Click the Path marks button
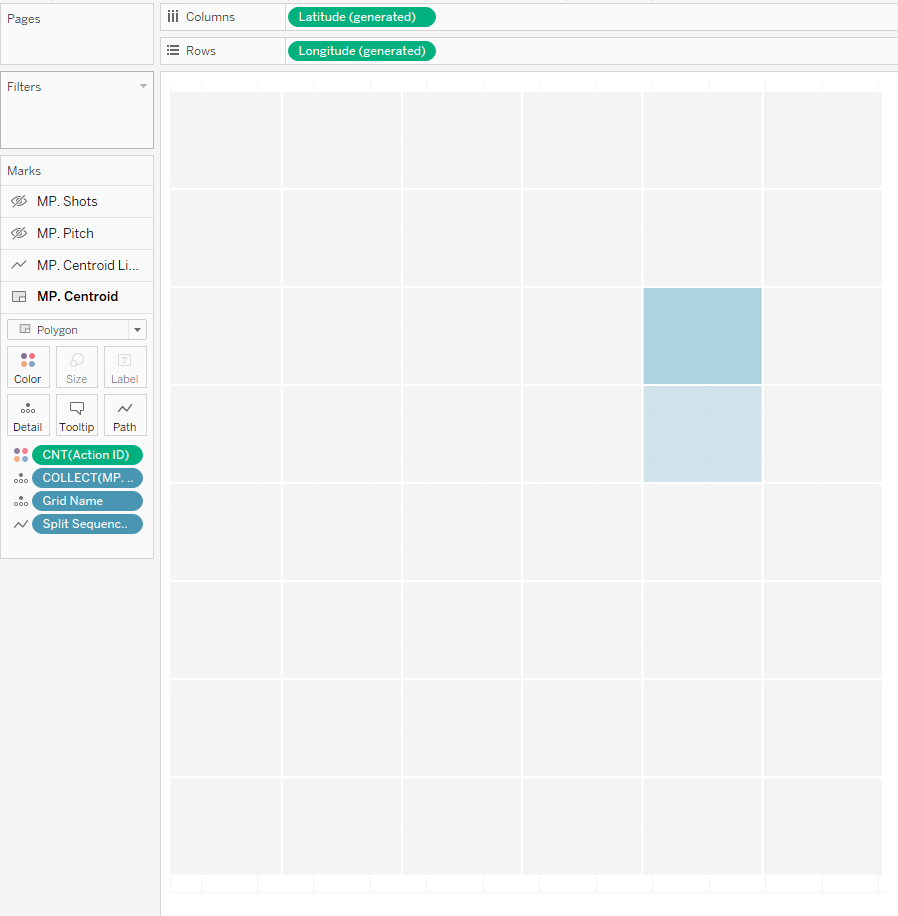 click(x=125, y=415)
